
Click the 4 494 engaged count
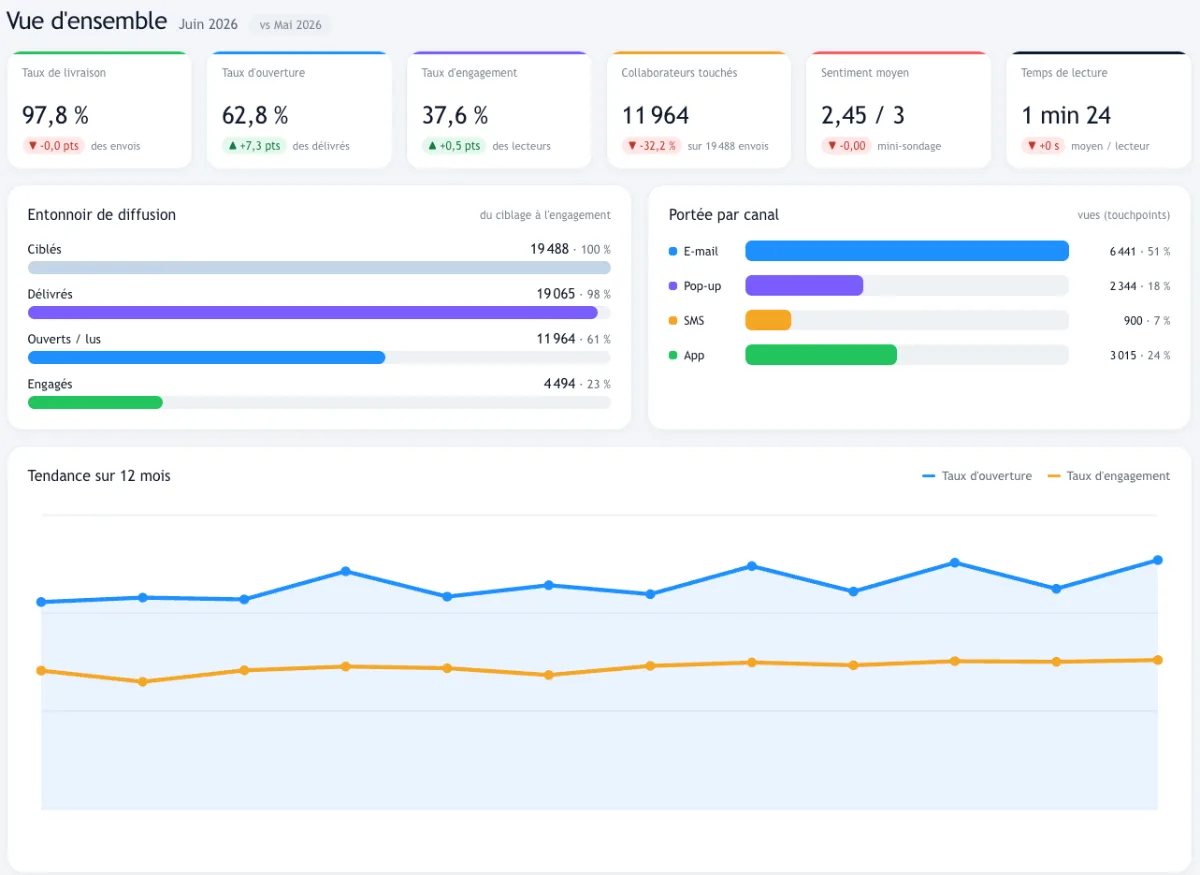560,384
